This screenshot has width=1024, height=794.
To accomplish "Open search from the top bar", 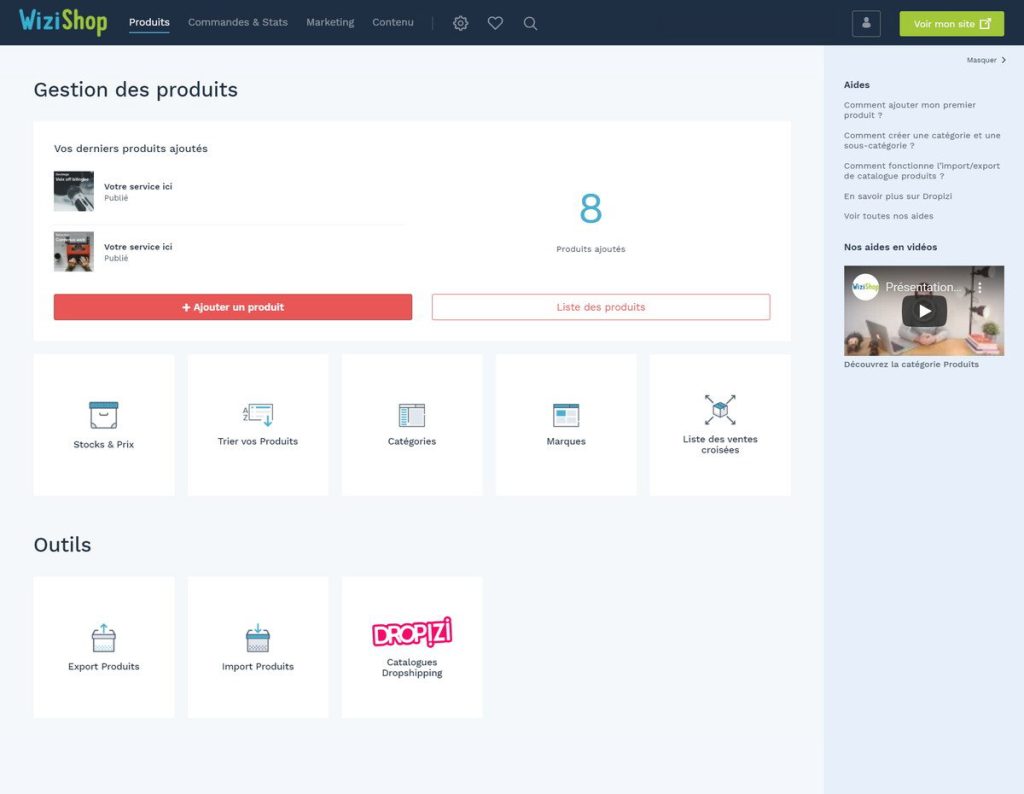I will point(530,22).
